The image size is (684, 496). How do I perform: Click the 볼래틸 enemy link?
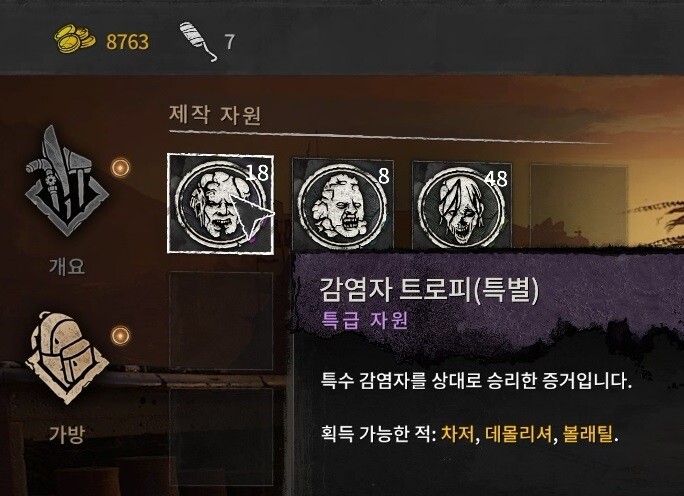pyautogui.click(x=588, y=434)
